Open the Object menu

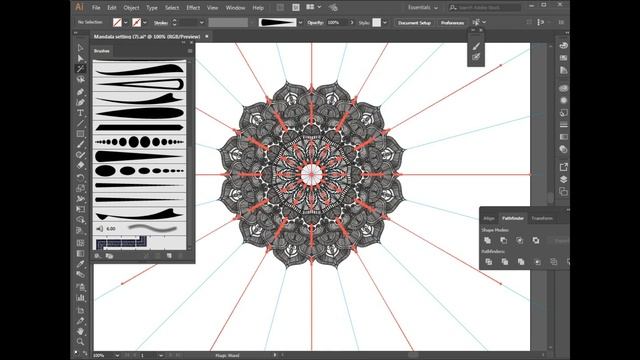click(131, 8)
